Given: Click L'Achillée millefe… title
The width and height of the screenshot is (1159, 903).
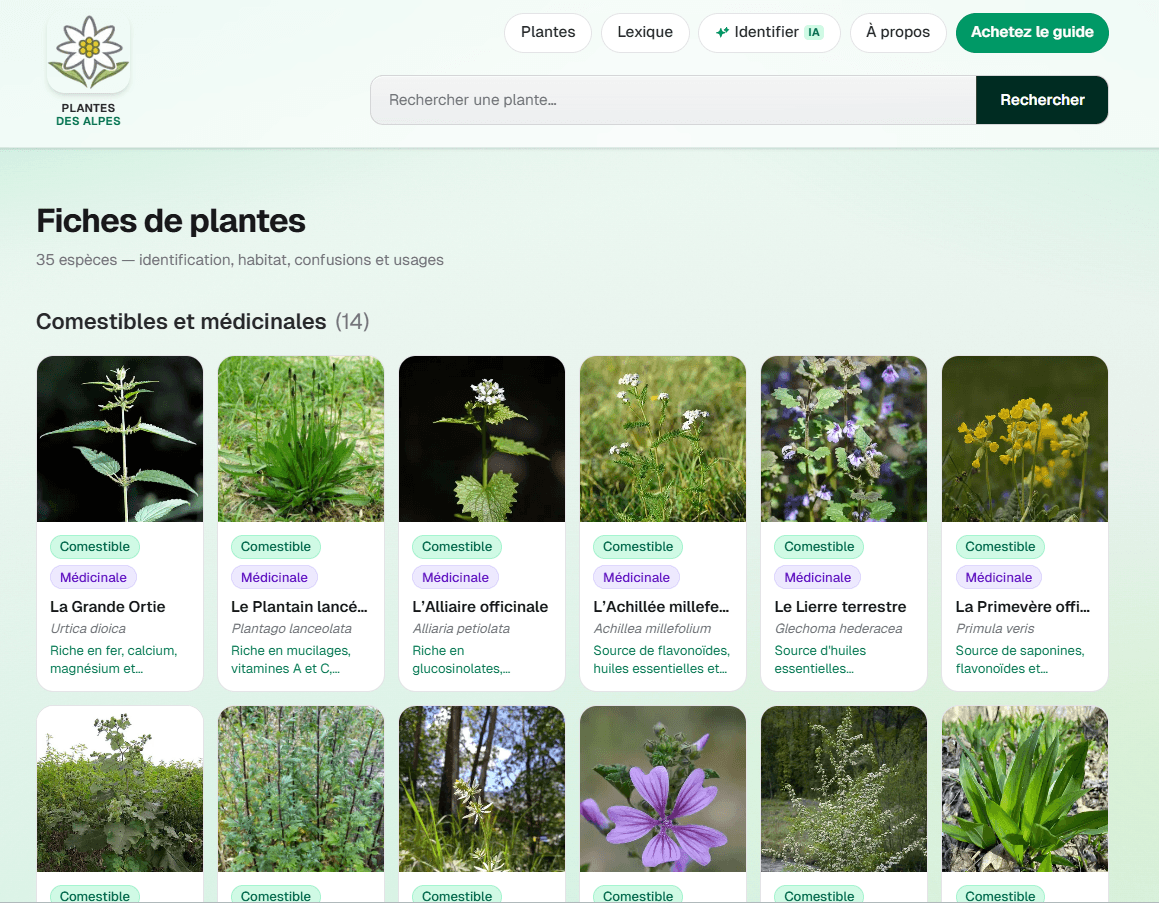Looking at the screenshot, I should (662, 607).
